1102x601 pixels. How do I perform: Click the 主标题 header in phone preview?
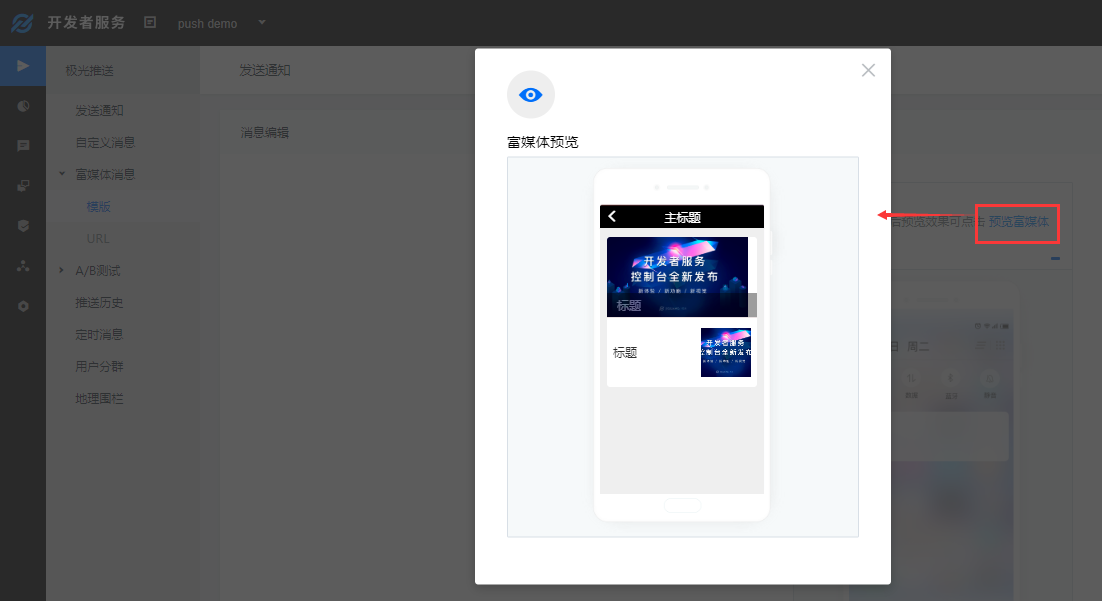click(682, 218)
